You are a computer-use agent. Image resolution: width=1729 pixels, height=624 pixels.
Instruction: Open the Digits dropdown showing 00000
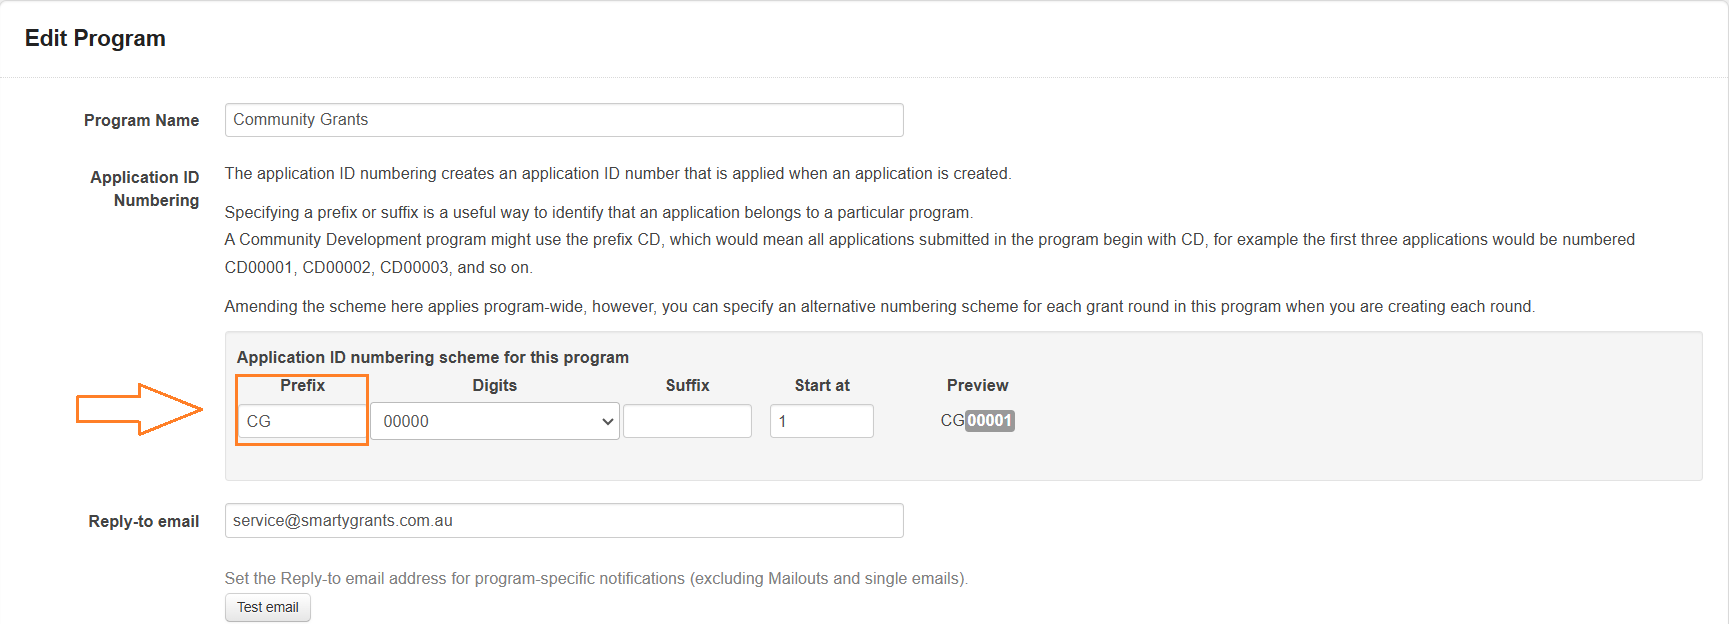click(x=495, y=422)
